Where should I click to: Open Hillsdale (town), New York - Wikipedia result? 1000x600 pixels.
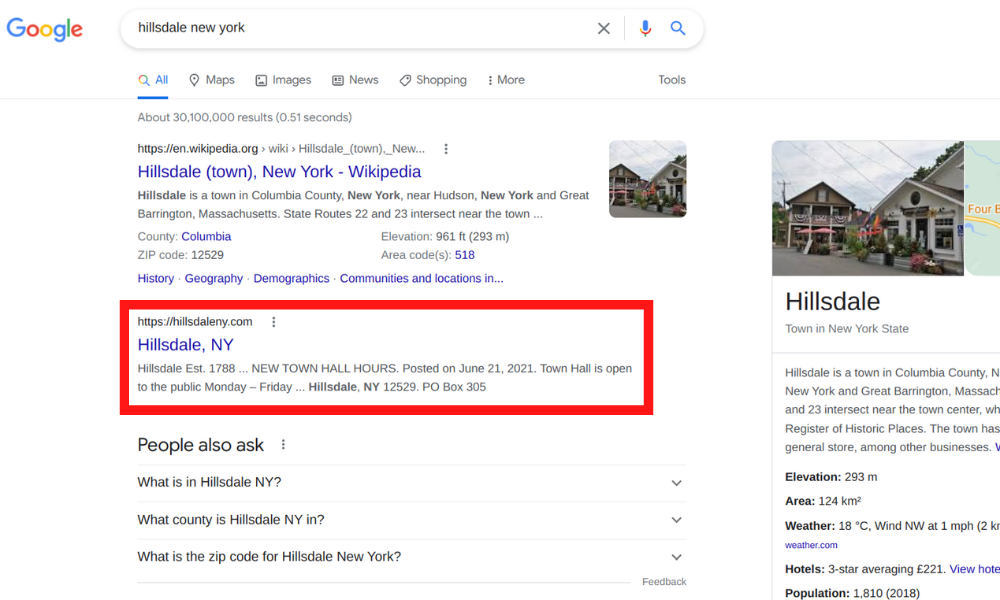pos(279,172)
